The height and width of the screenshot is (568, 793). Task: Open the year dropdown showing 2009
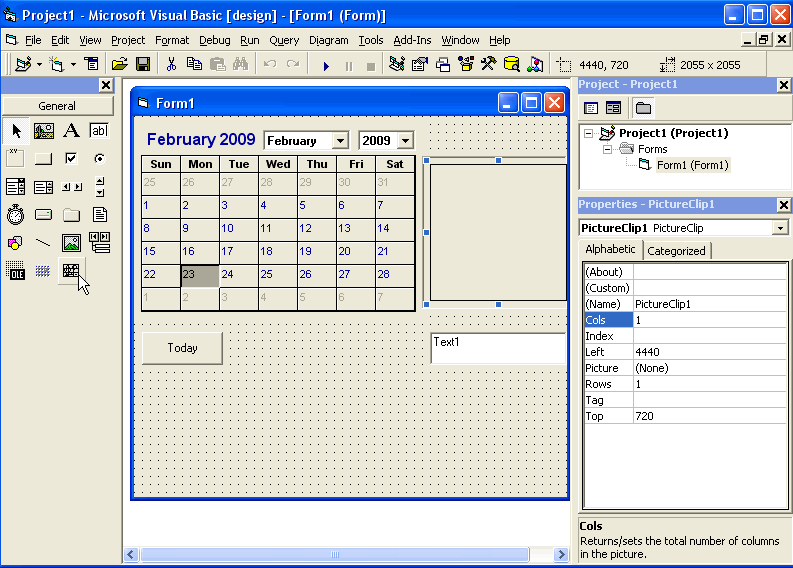pyautogui.click(x=406, y=141)
